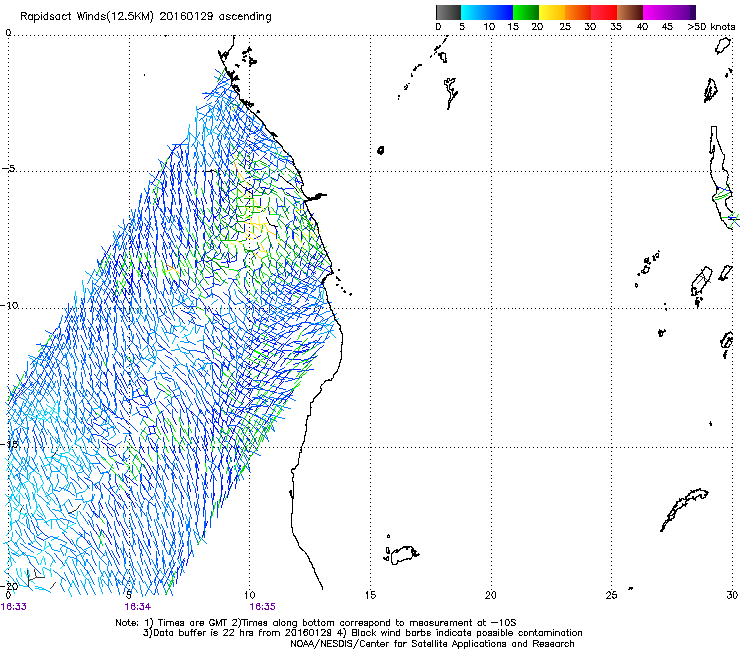
Task: Click the yellow 20-25 knots legend swatch
Action: tap(552, 12)
